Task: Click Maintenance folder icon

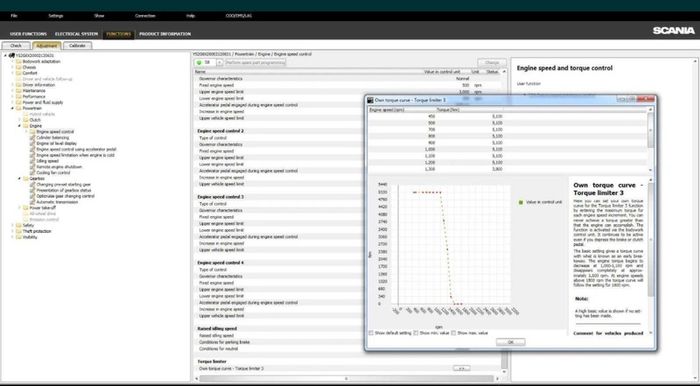Action: [19, 91]
